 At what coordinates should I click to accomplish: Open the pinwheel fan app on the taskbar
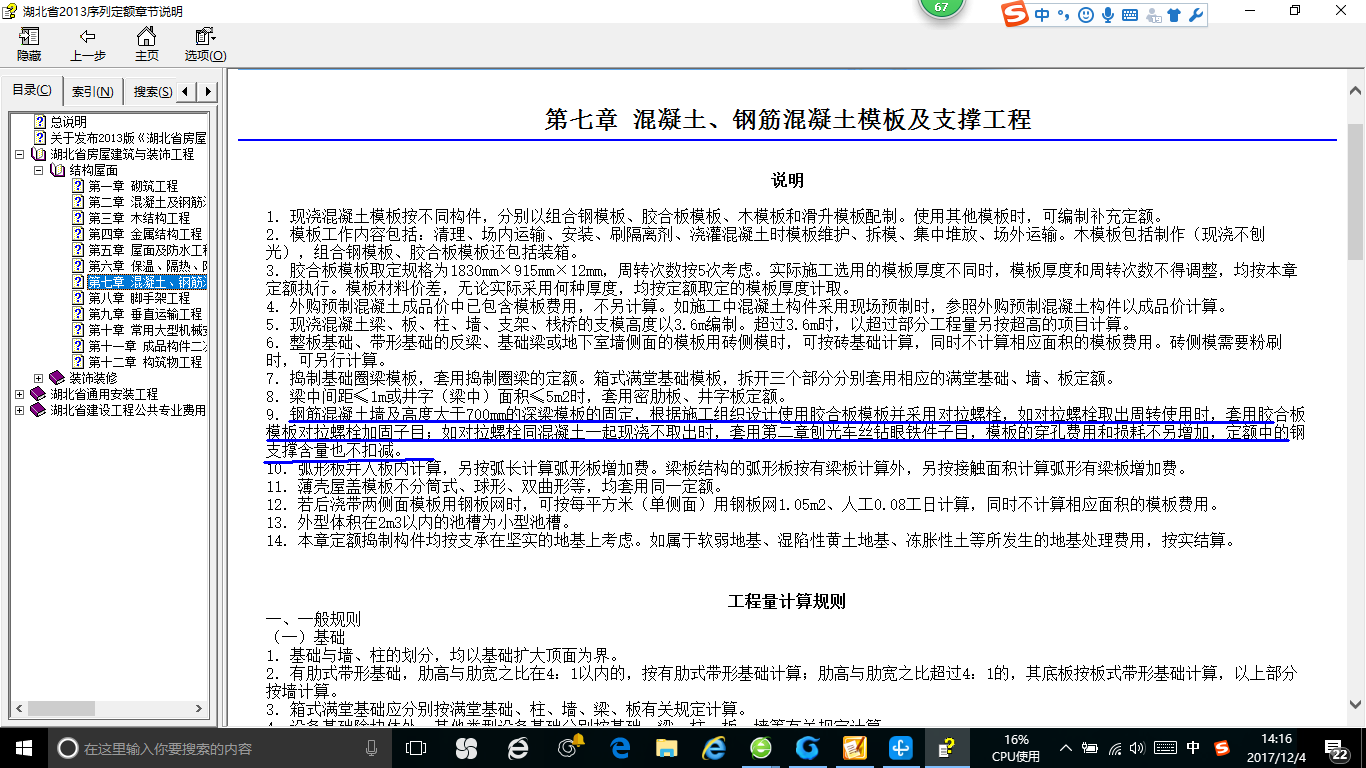466,748
